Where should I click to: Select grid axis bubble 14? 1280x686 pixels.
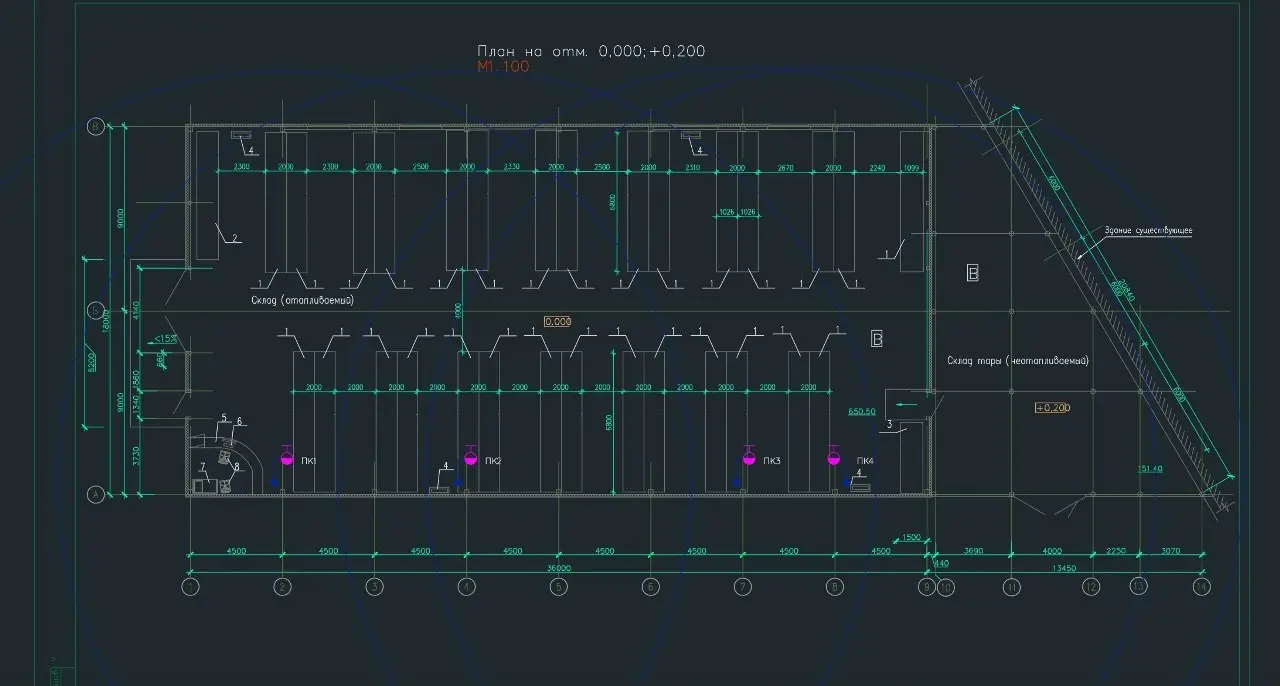coord(1201,587)
